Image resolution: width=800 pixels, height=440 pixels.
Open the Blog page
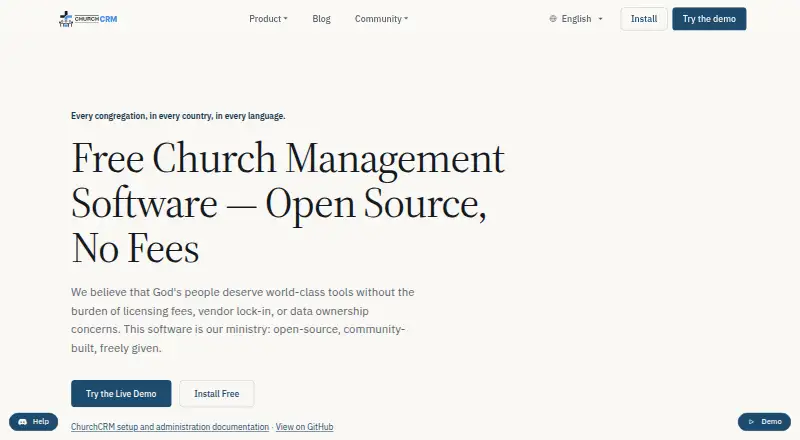(x=321, y=19)
